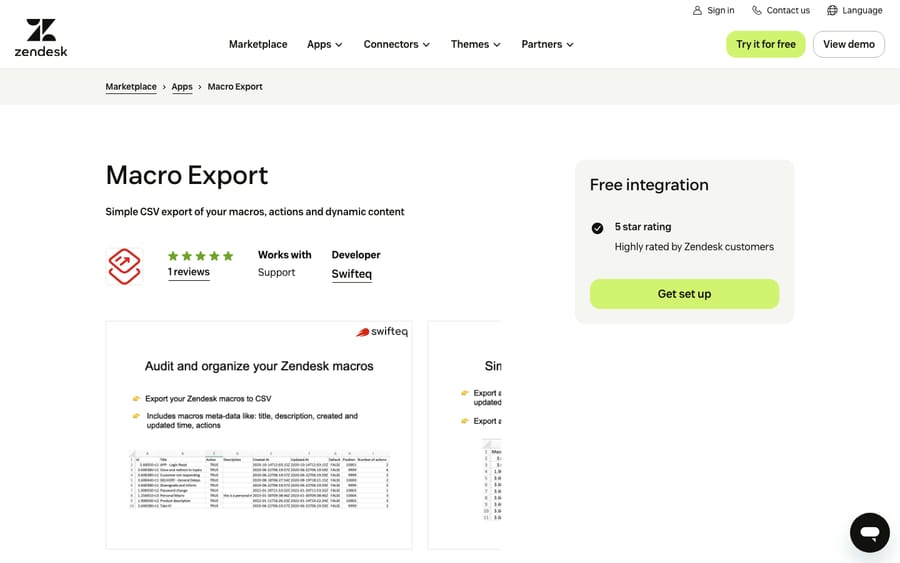Open the Audit and organize macros screenshot

point(259,435)
